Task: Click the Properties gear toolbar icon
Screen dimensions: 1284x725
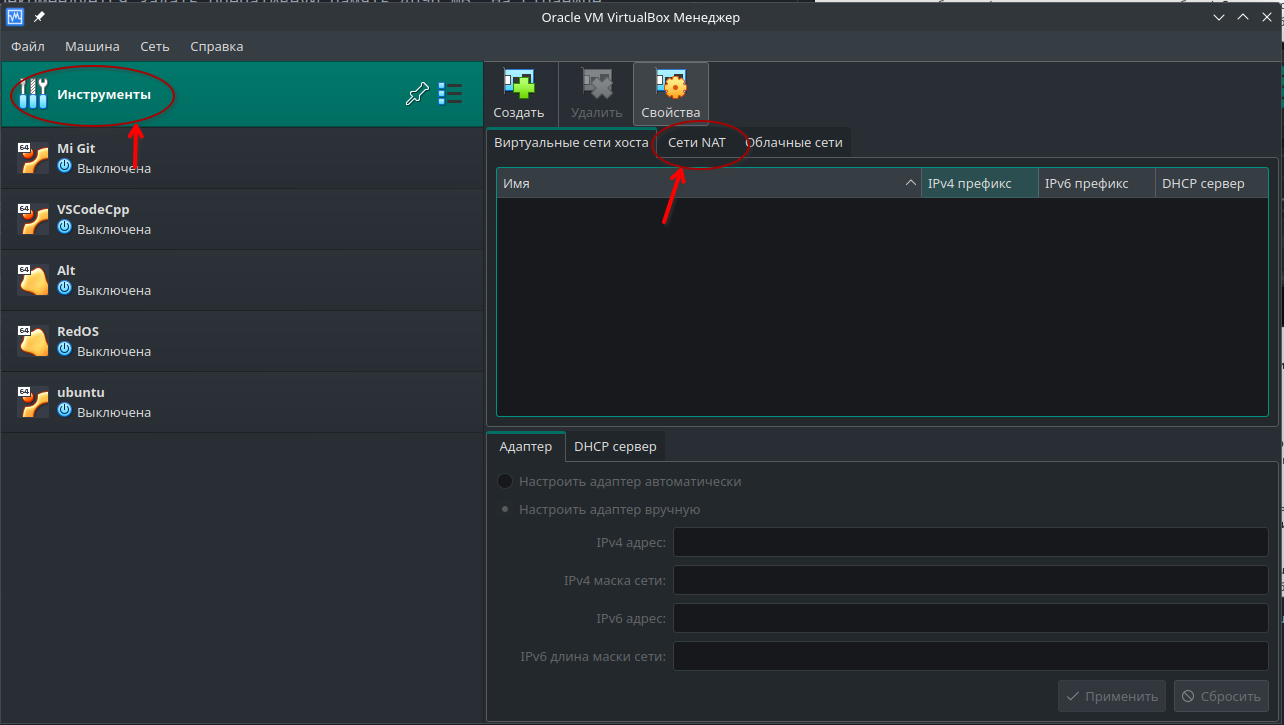Action: tap(670, 85)
